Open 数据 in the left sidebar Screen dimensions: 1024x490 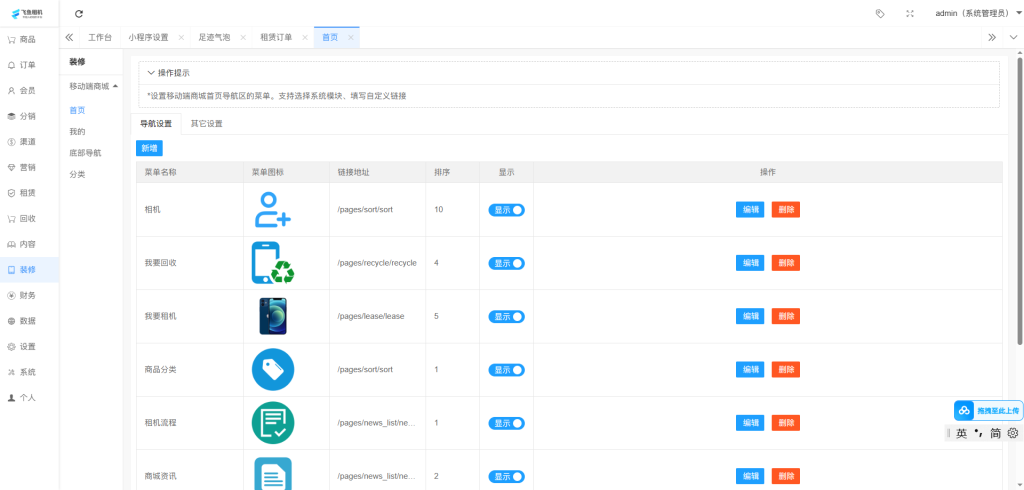tap(29, 321)
